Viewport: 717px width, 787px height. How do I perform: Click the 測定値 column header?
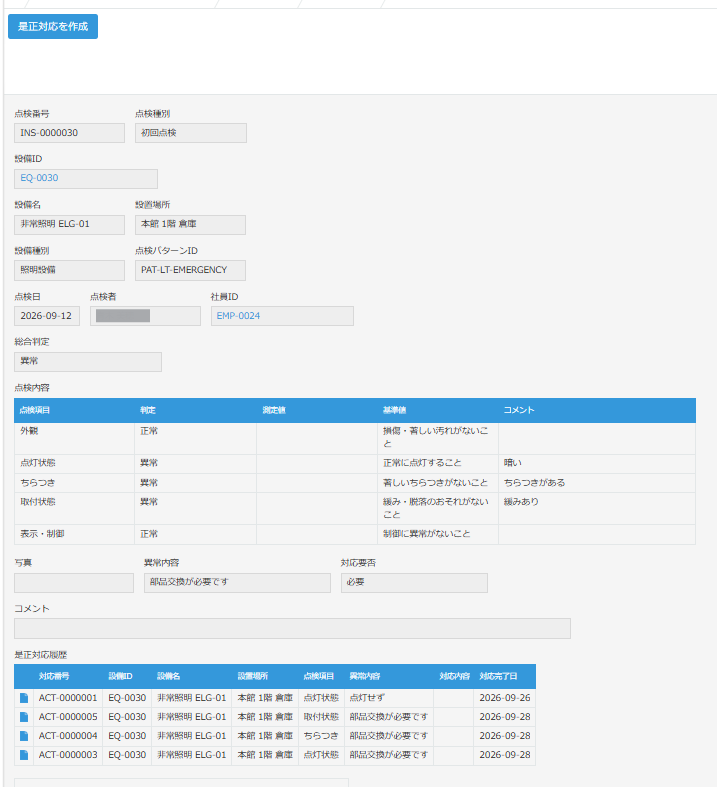pyautogui.click(x=317, y=410)
